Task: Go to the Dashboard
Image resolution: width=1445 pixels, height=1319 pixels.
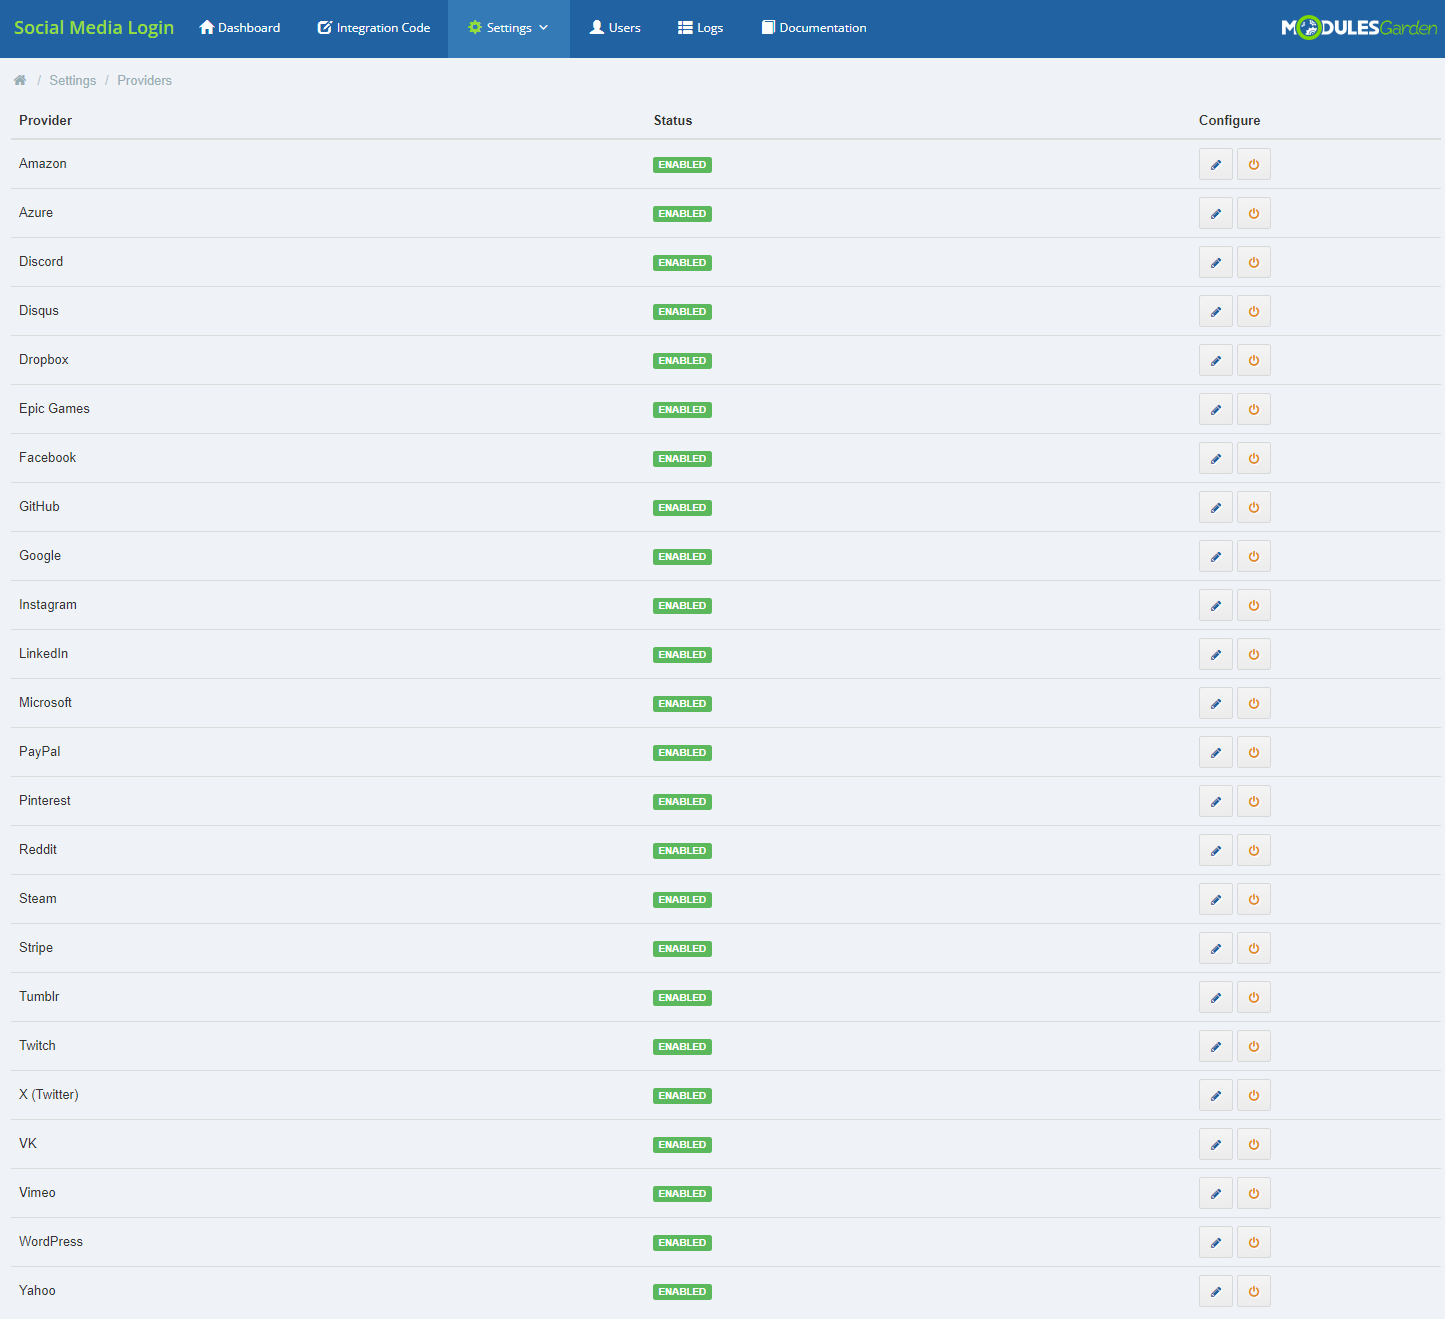Action: tap(239, 27)
